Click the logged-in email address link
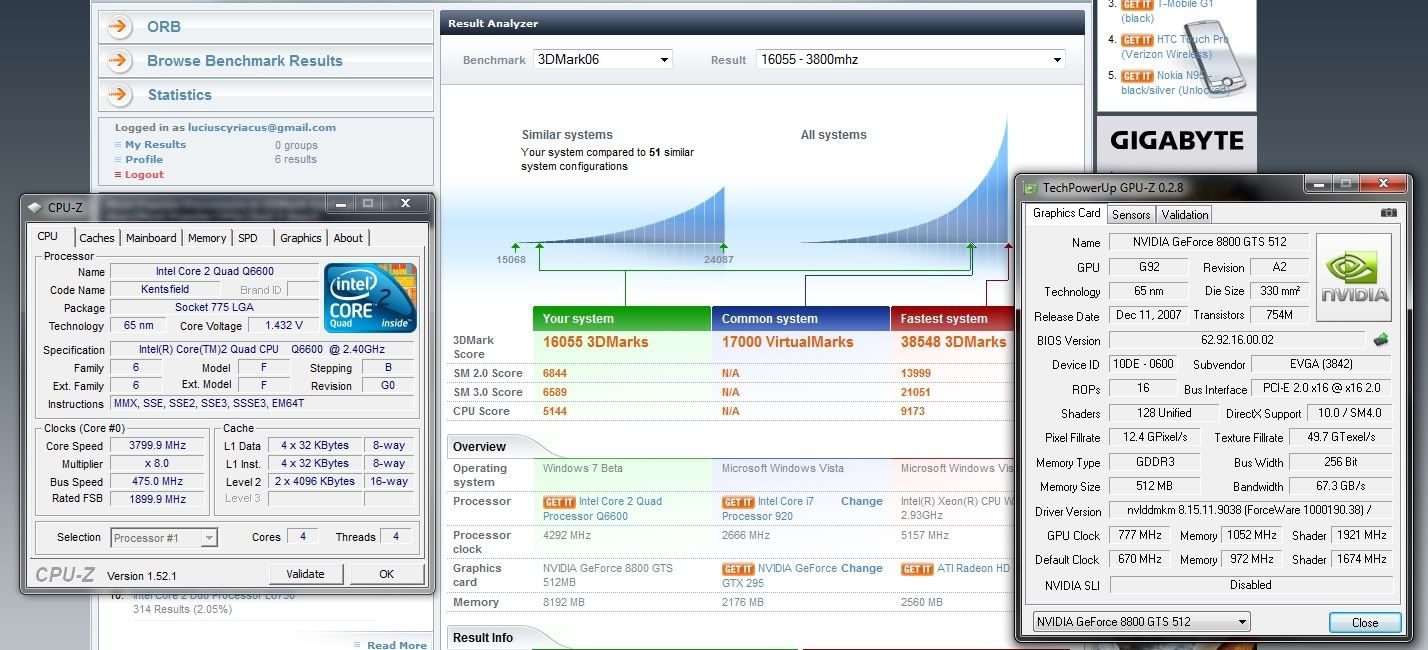 (262, 128)
